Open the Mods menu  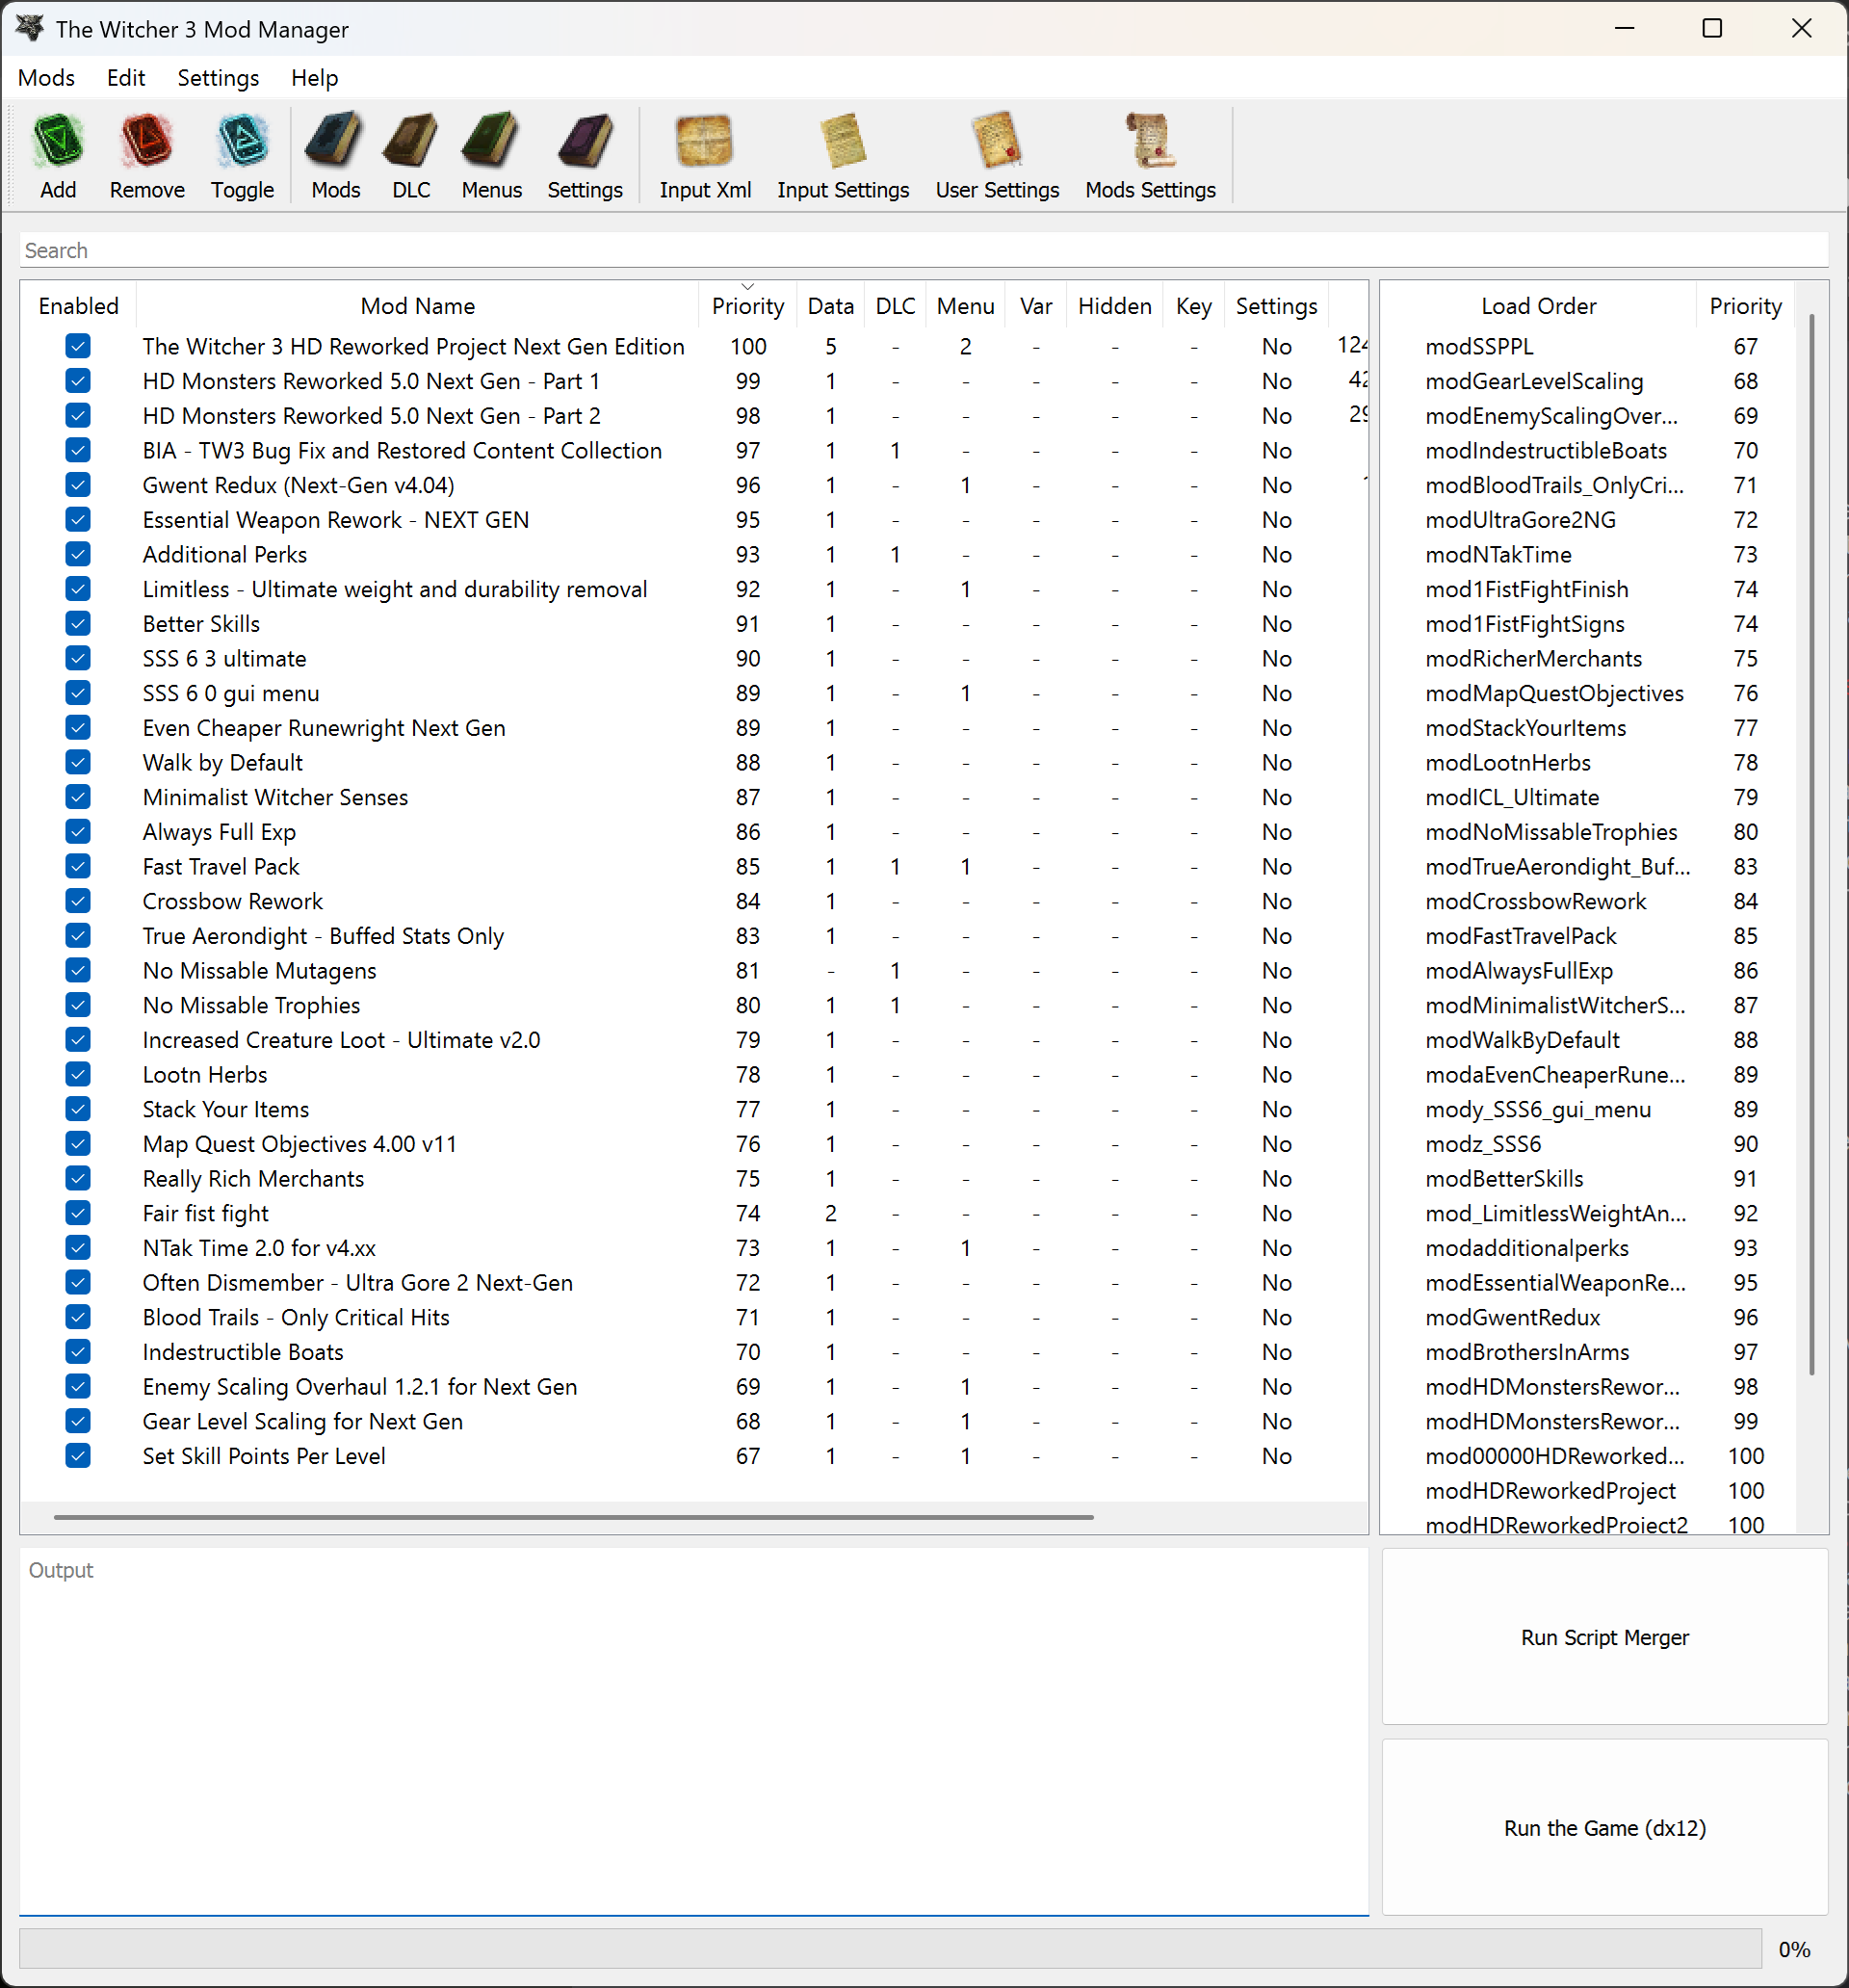pyautogui.click(x=46, y=77)
